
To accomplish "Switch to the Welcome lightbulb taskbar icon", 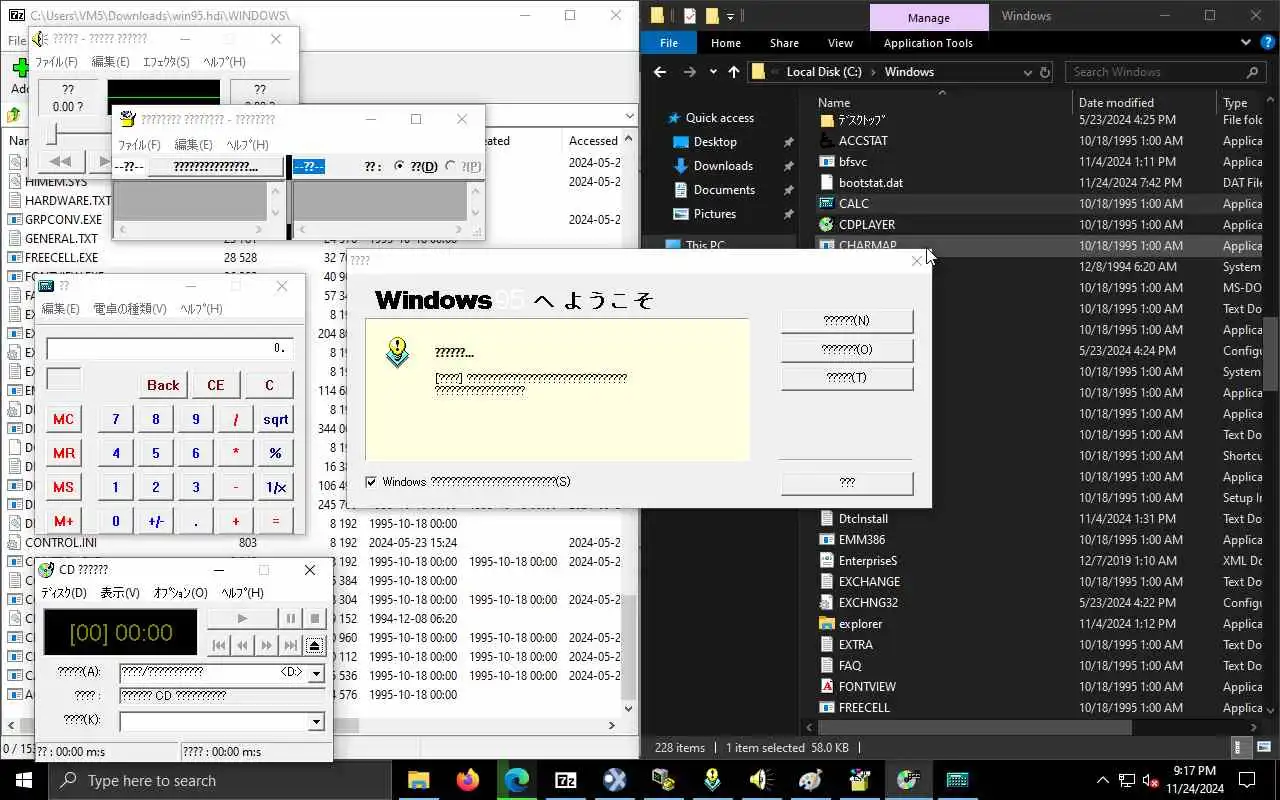I will click(713, 780).
